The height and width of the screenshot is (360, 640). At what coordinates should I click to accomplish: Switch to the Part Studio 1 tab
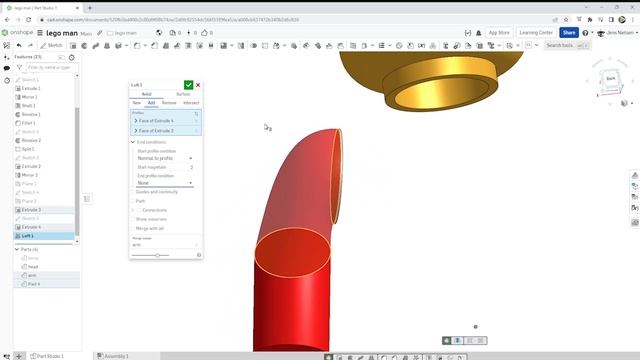47,356
